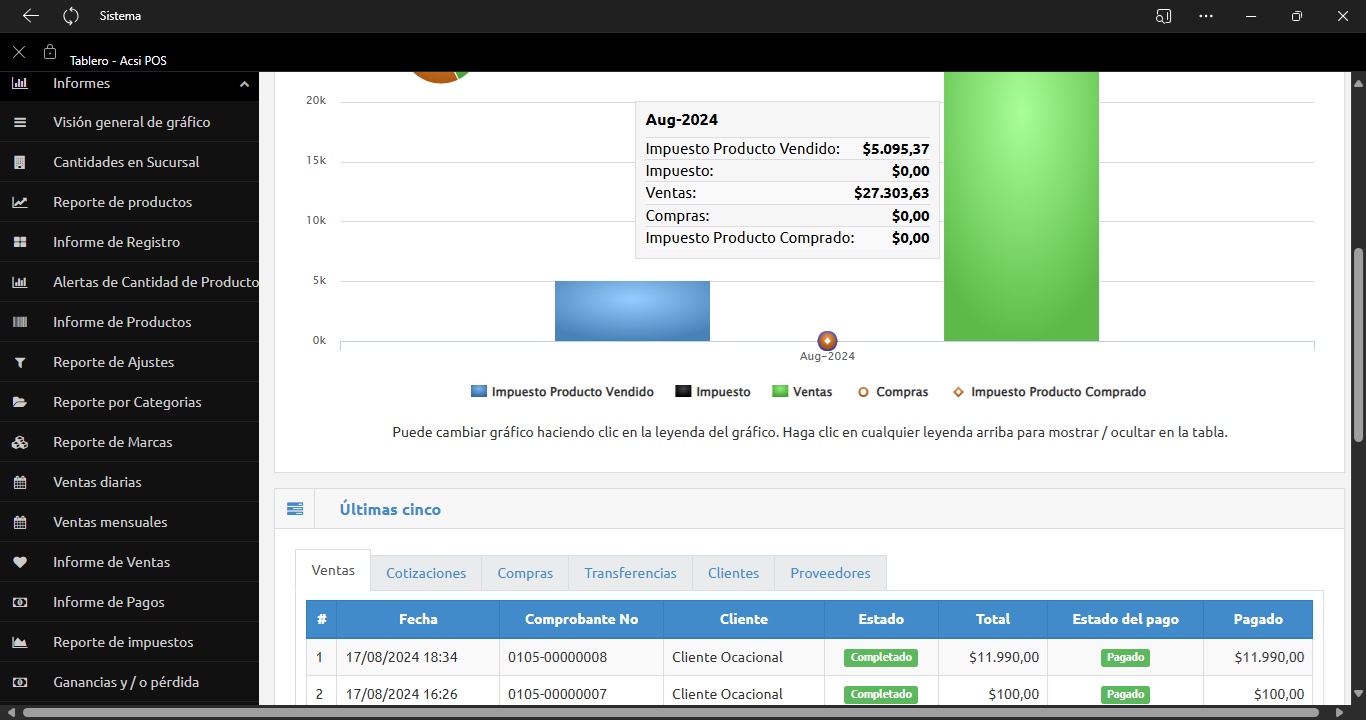The height and width of the screenshot is (720, 1366).
Task: Click the funnel icon beside Reporte de Ajustes
Action: coord(19,362)
